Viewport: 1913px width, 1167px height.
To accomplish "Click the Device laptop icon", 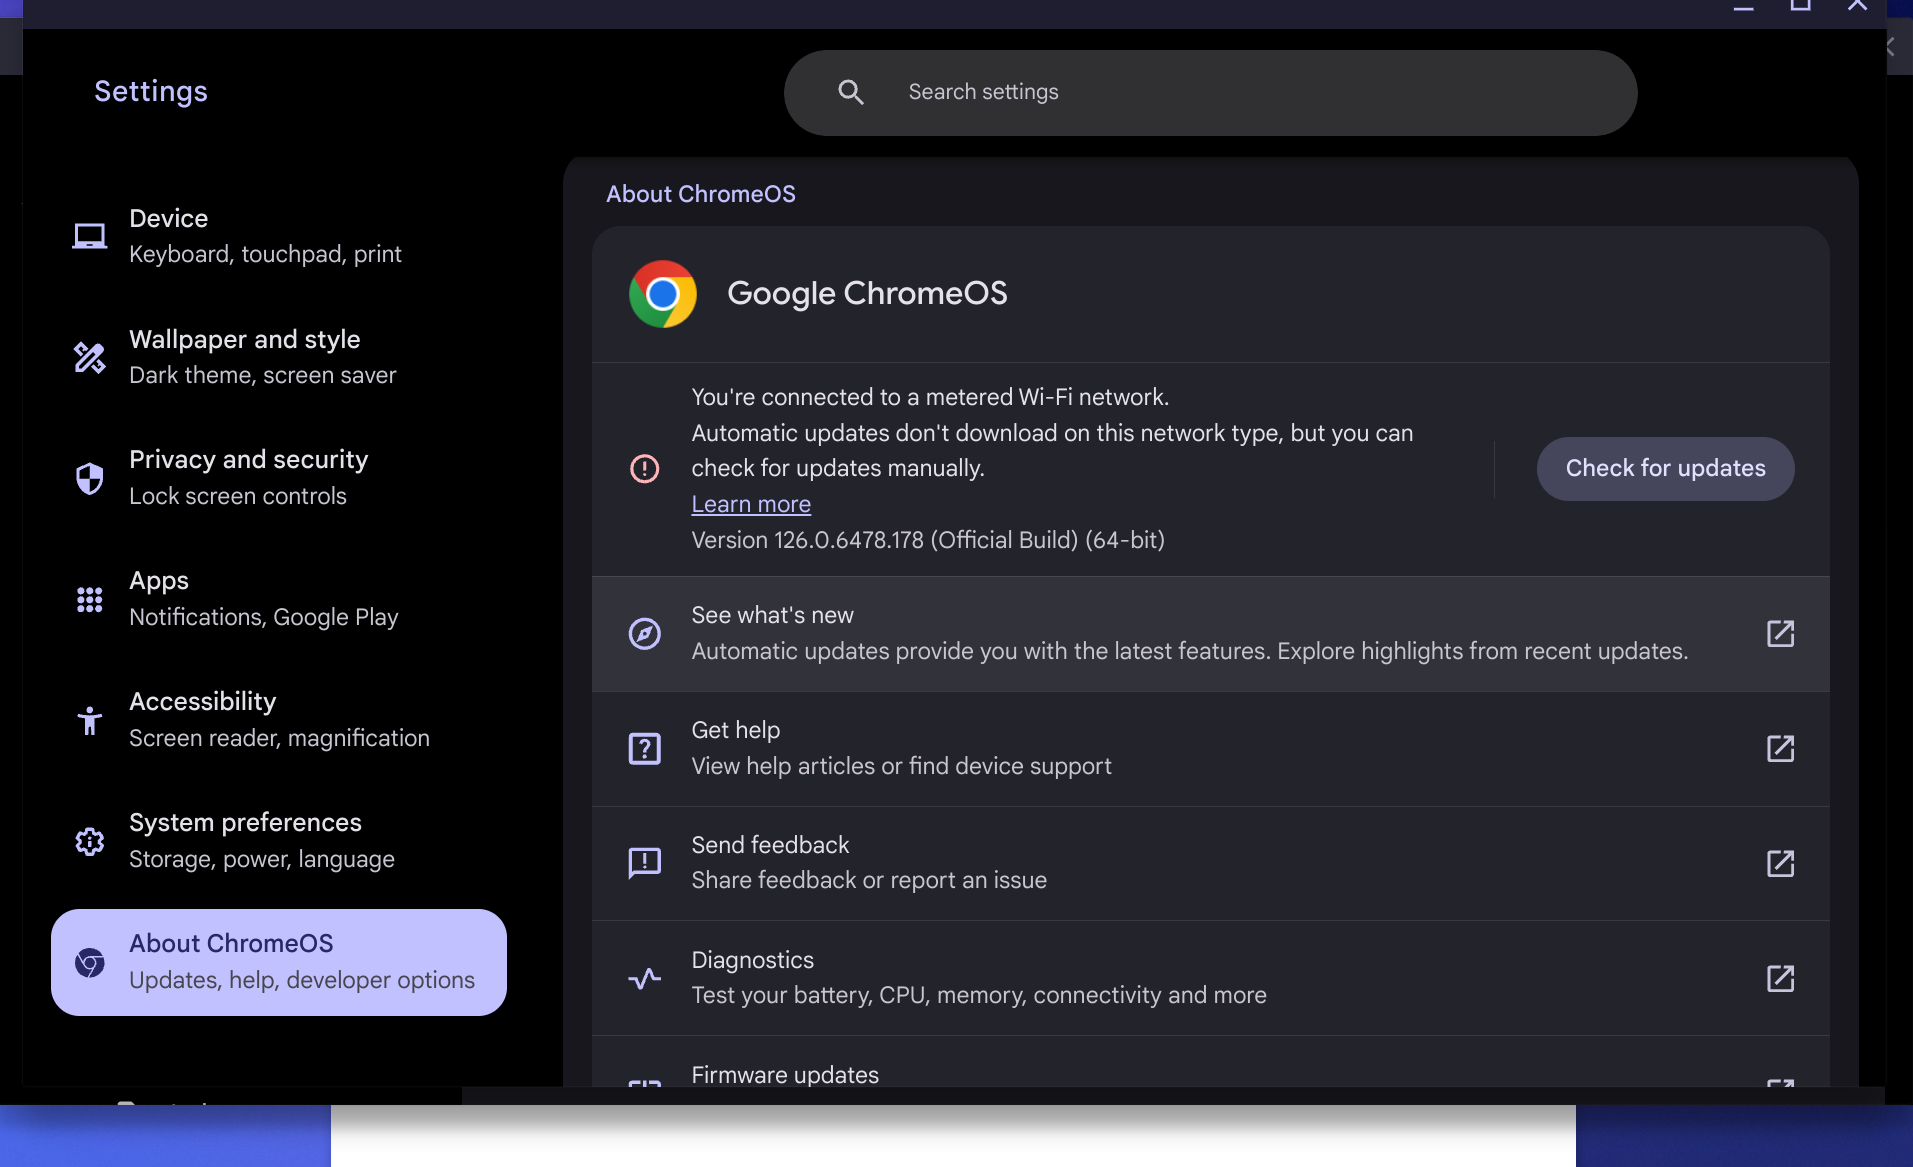I will [x=89, y=236].
